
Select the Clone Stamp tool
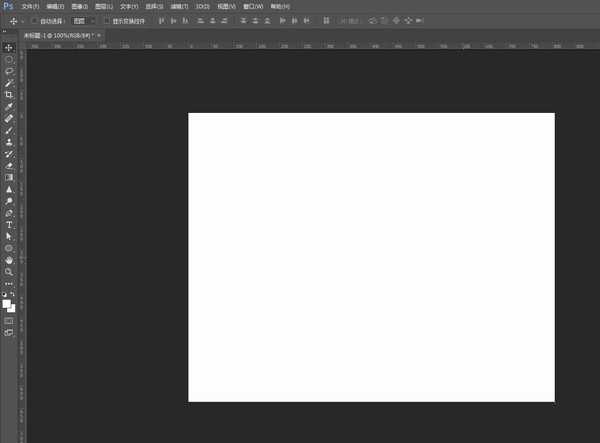pos(9,142)
